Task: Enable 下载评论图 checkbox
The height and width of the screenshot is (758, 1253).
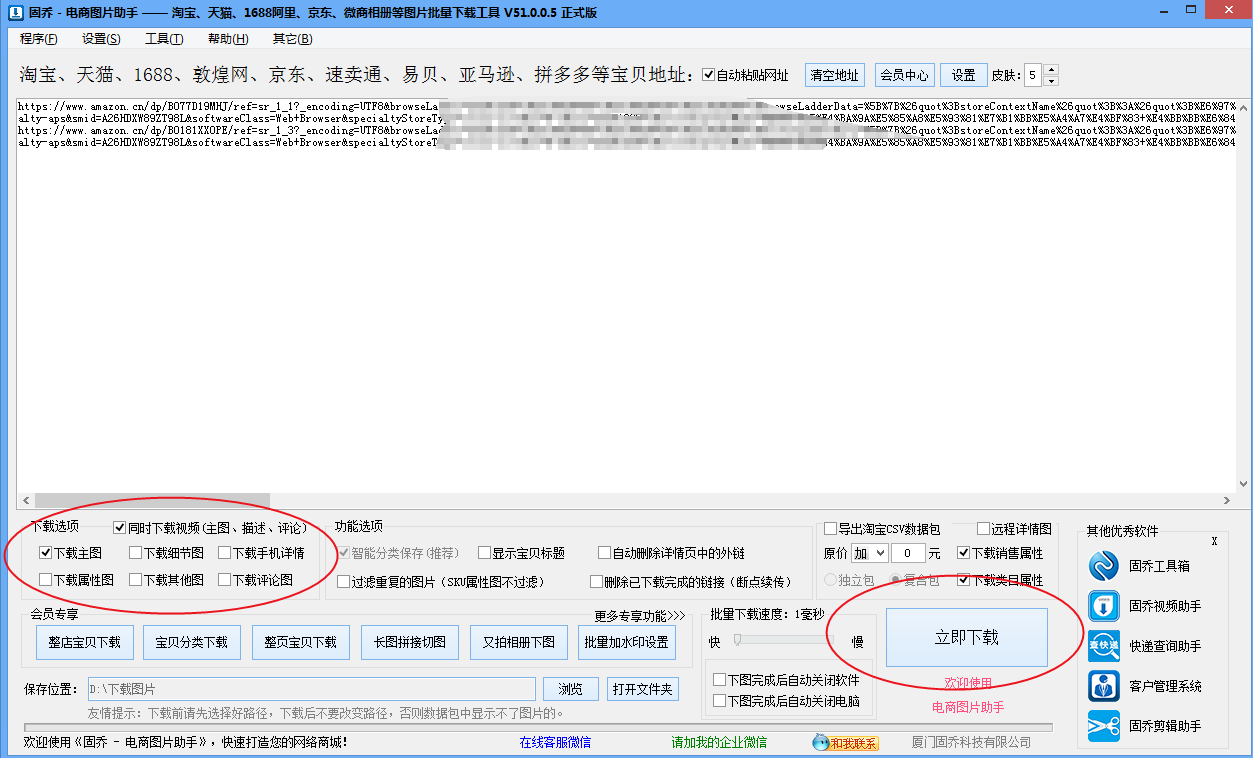Action: tap(224, 579)
